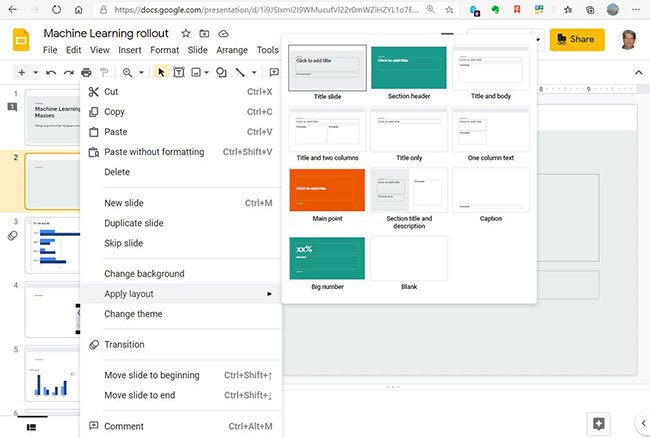Choose Paste from the context menu
Viewport: 650px width, 438px height.
pos(181,132)
